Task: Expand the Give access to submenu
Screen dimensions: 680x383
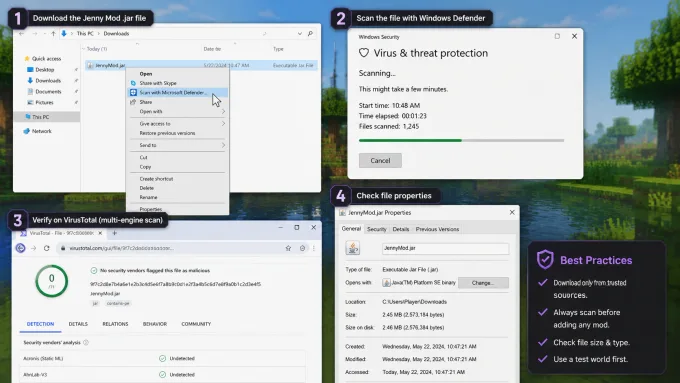Action: [223, 124]
